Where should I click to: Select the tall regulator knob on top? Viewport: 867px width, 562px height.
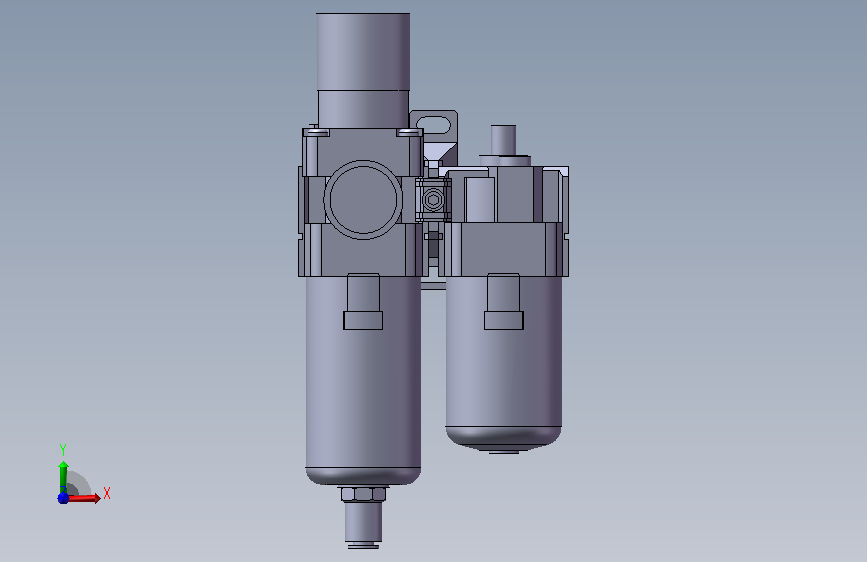coord(363,51)
